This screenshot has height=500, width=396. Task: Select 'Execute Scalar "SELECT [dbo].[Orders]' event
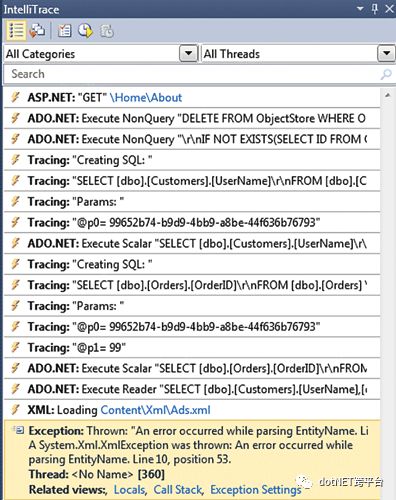pyautogui.click(x=192, y=368)
